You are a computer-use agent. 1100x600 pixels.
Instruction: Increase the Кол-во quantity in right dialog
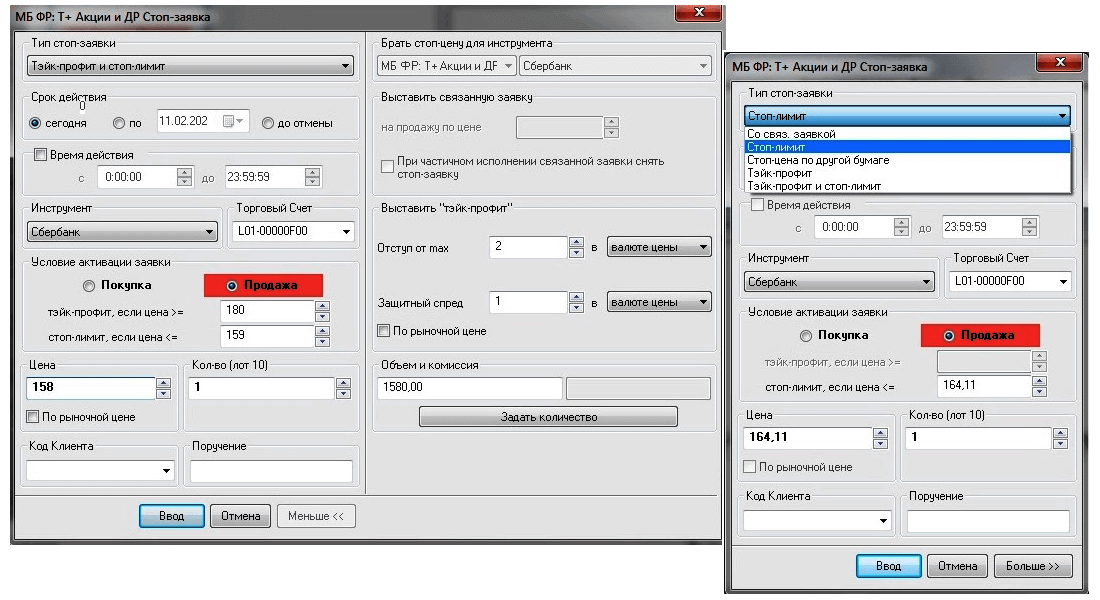click(x=1059, y=433)
